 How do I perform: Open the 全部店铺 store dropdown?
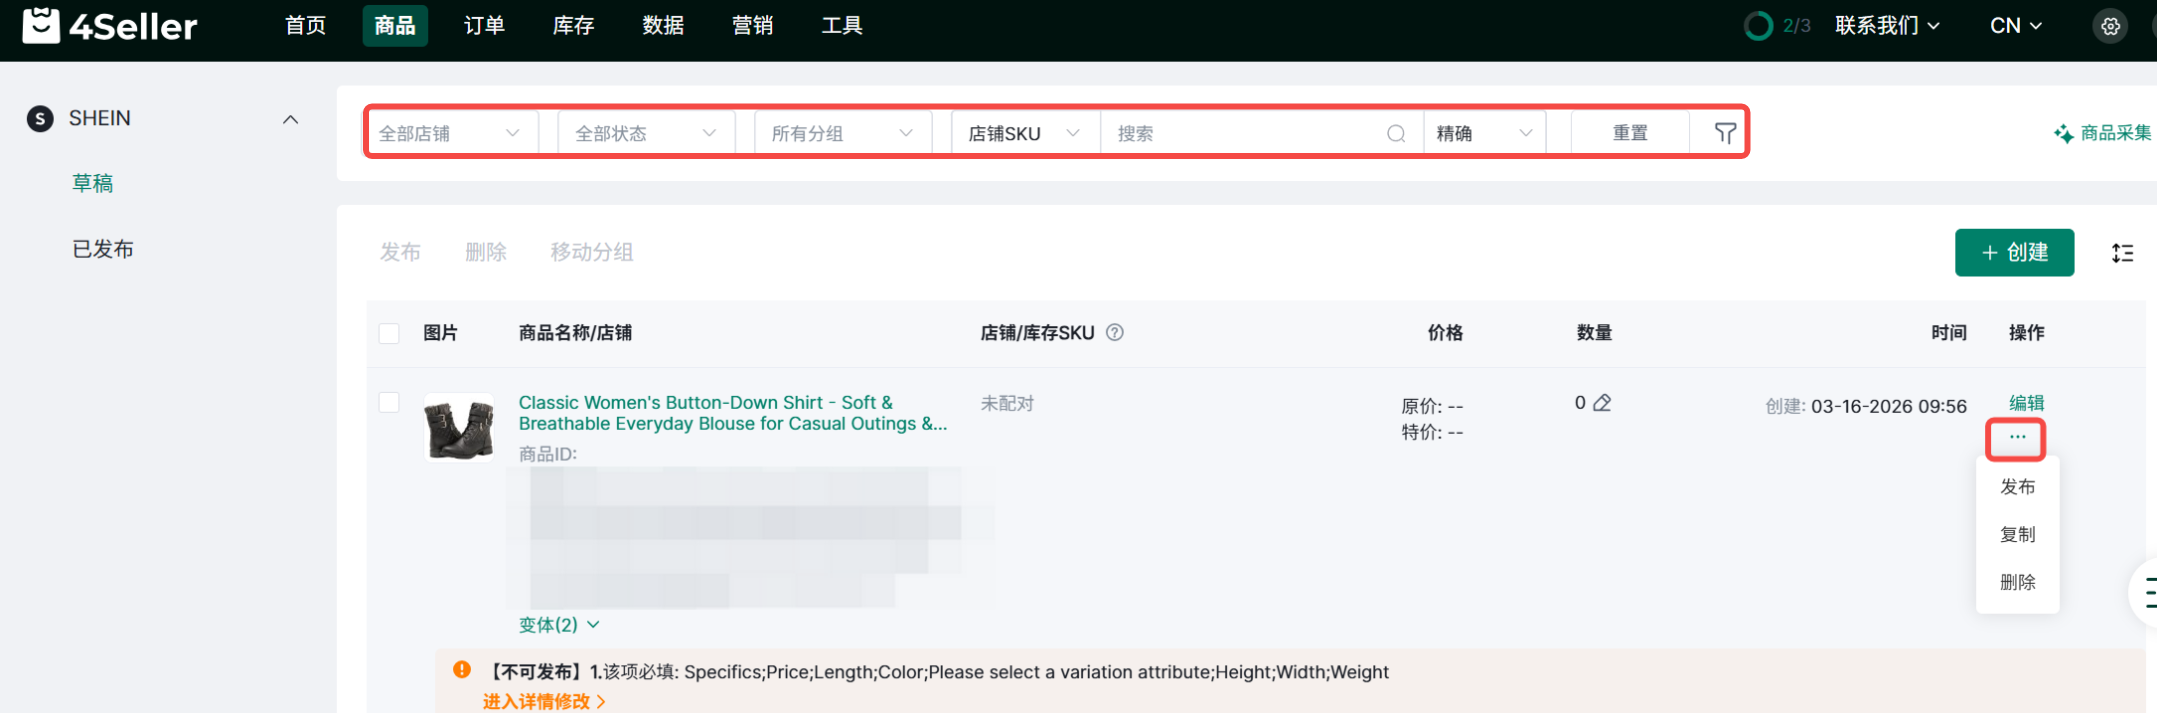449,133
